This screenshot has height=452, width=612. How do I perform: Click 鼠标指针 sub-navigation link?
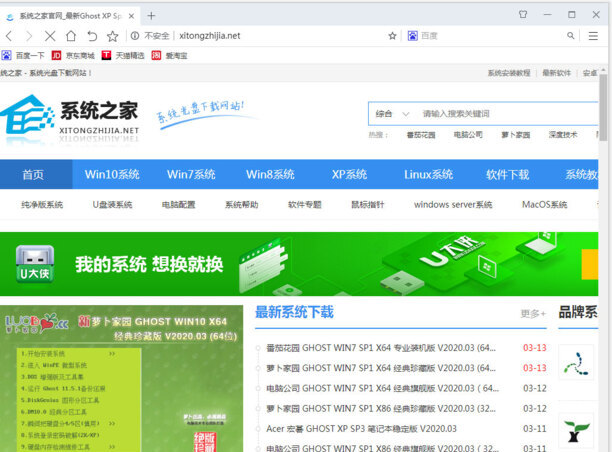[x=368, y=205]
